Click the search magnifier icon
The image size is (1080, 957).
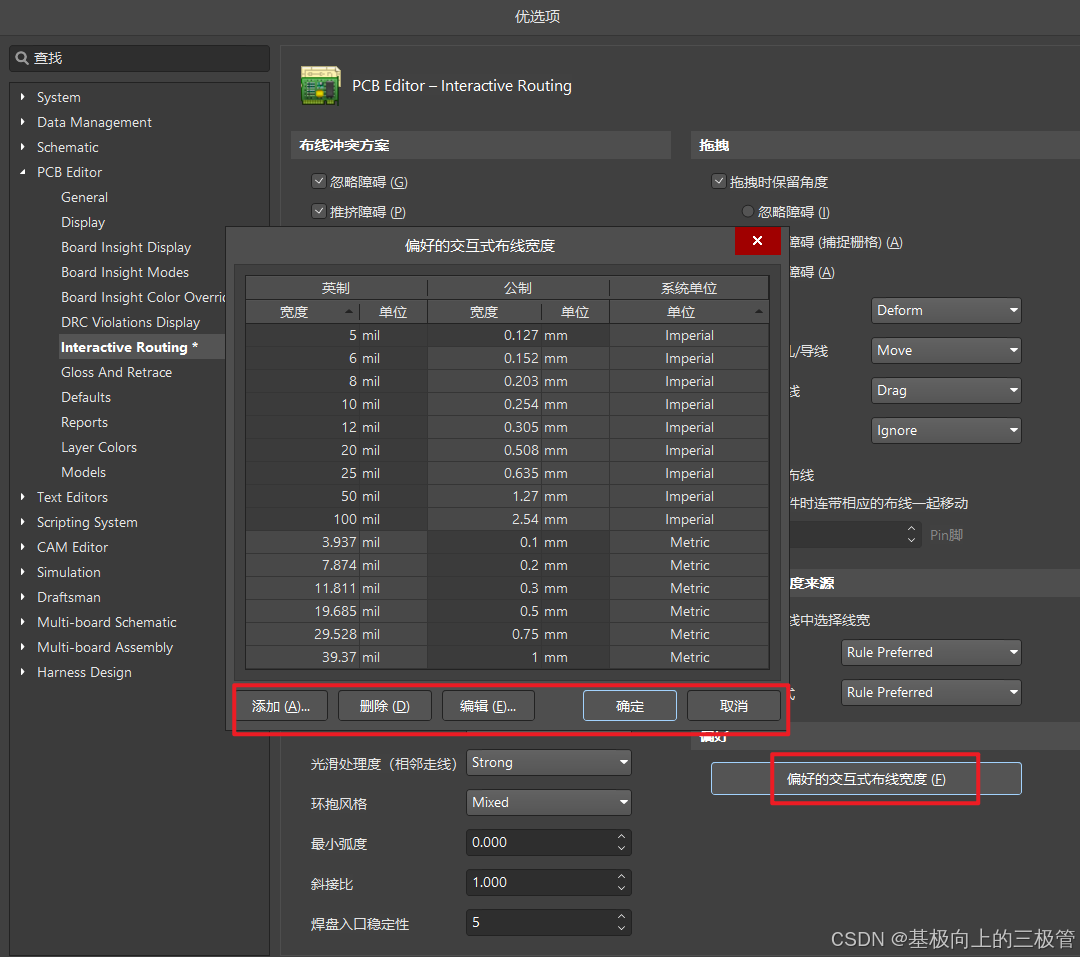22,58
